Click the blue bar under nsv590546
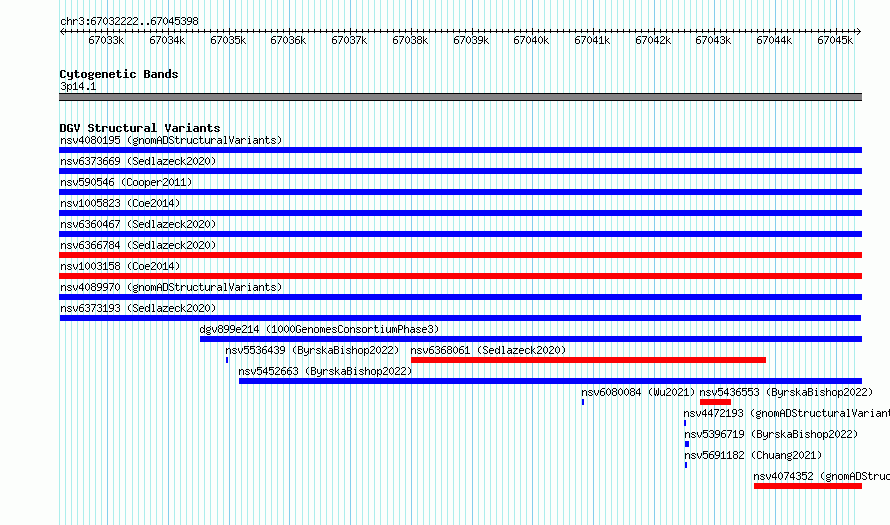 (460, 192)
